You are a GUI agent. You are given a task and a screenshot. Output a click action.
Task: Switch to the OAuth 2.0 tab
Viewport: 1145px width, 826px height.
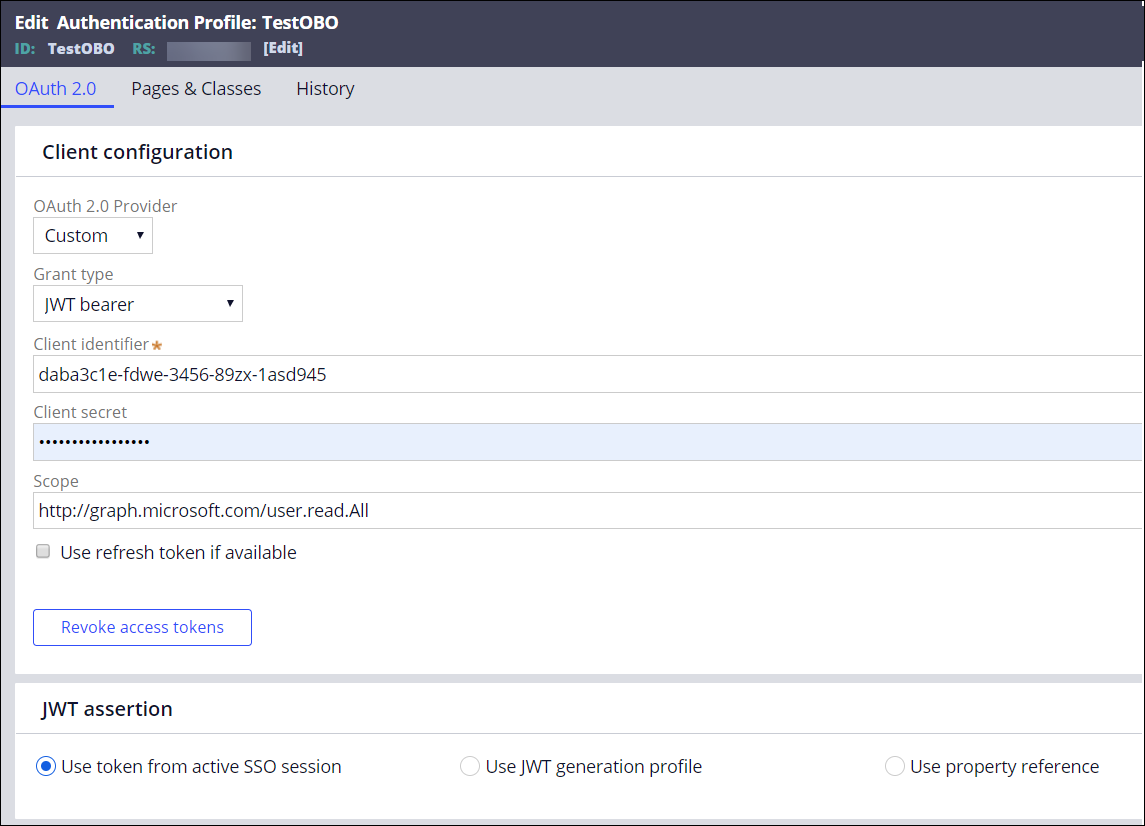56,89
